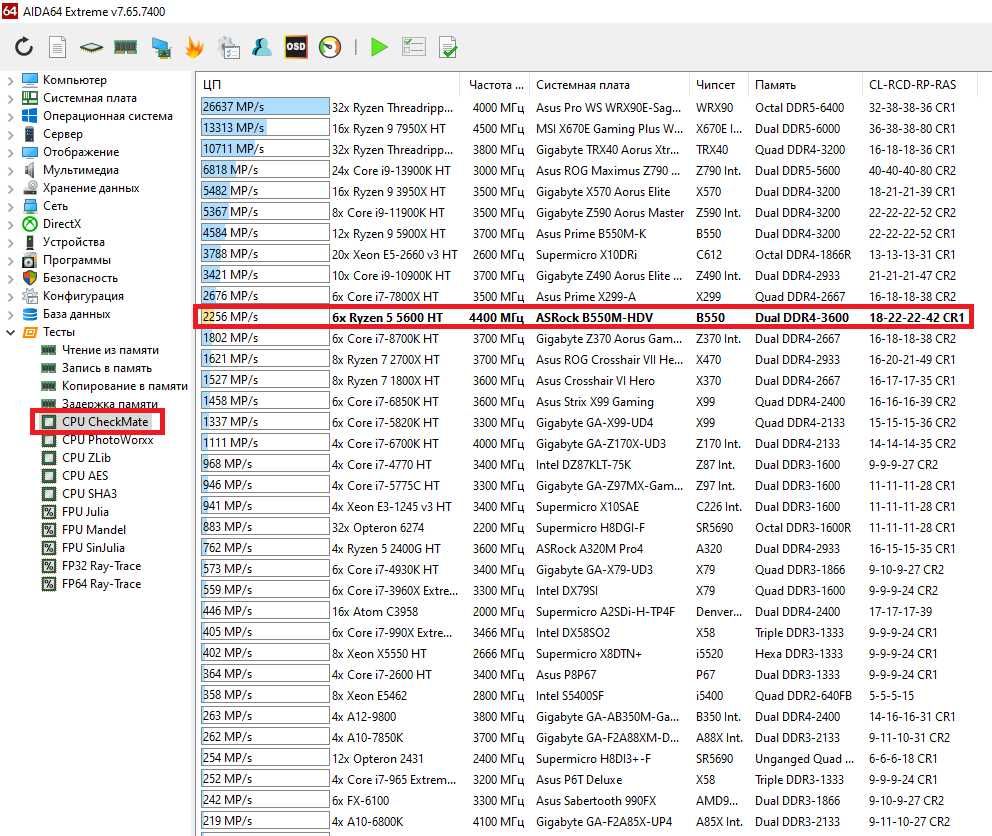Click the user person toolbar icon
This screenshot has width=992, height=836.
tap(261, 47)
